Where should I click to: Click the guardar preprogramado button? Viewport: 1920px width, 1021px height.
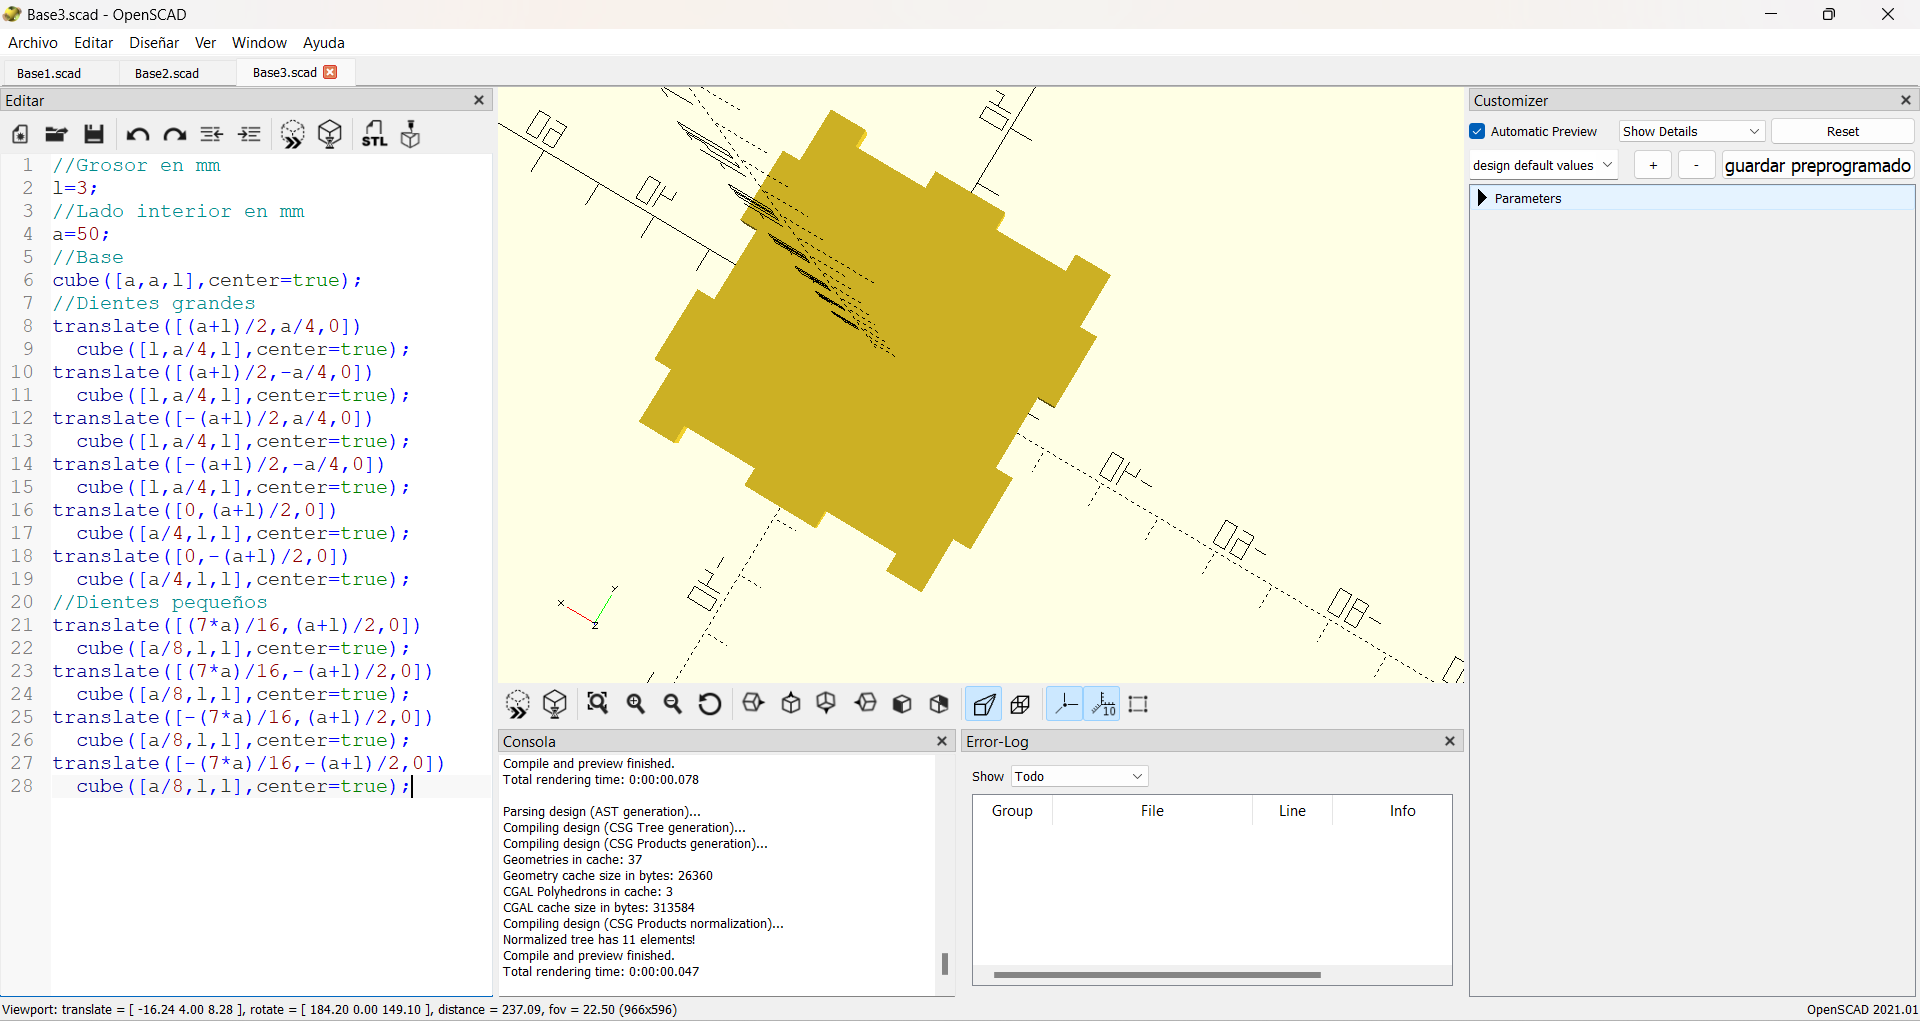tap(1817, 166)
